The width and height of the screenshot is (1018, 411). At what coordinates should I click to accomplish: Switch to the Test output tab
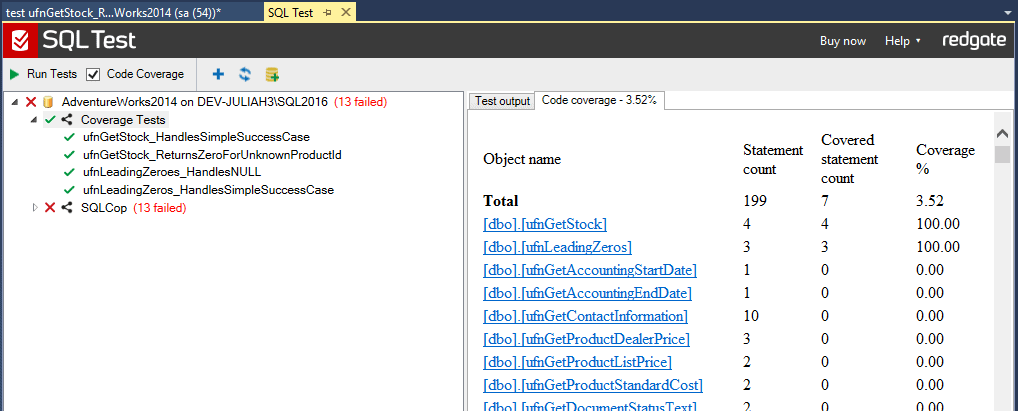503,101
